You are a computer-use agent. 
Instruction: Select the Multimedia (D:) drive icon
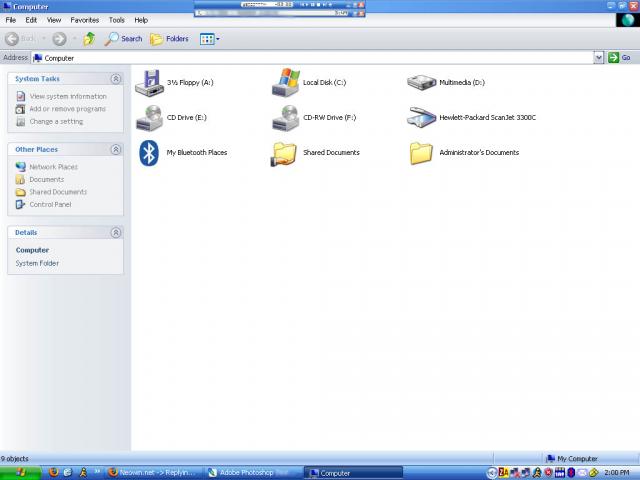click(x=422, y=82)
